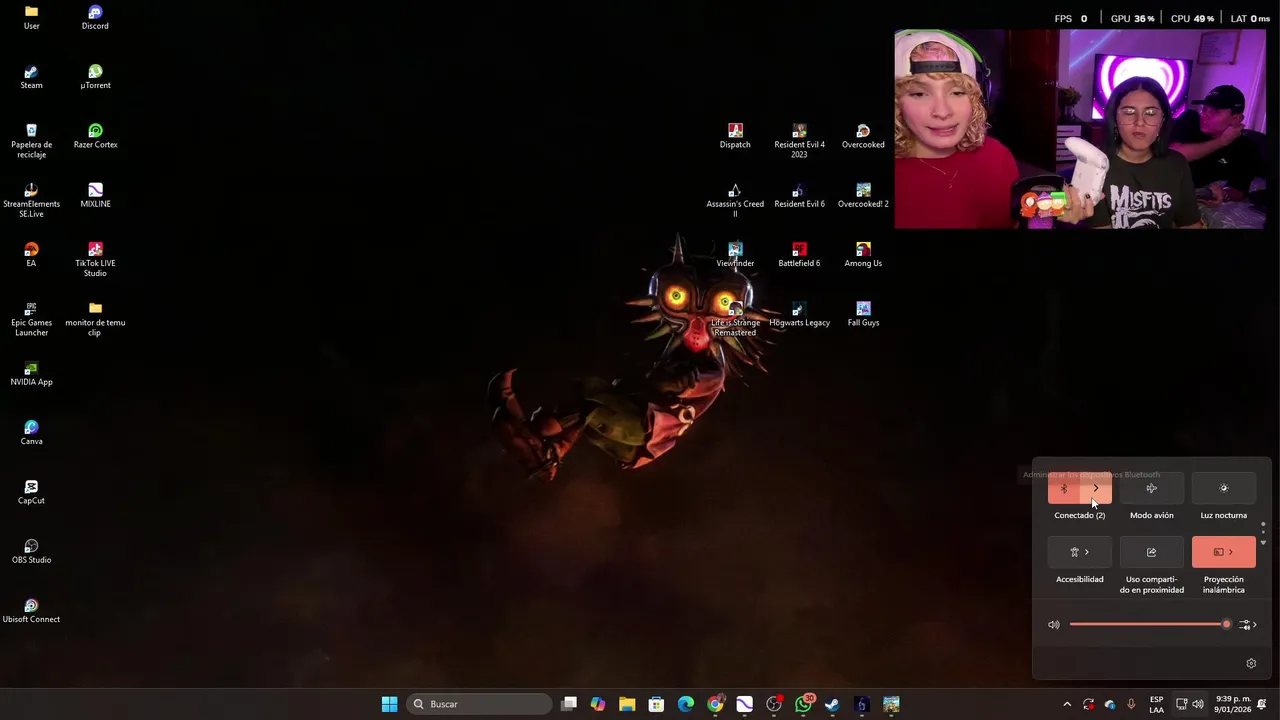Select the Razer Cortex shortcut
Viewport: 1280px width, 720px height.
click(x=95, y=136)
